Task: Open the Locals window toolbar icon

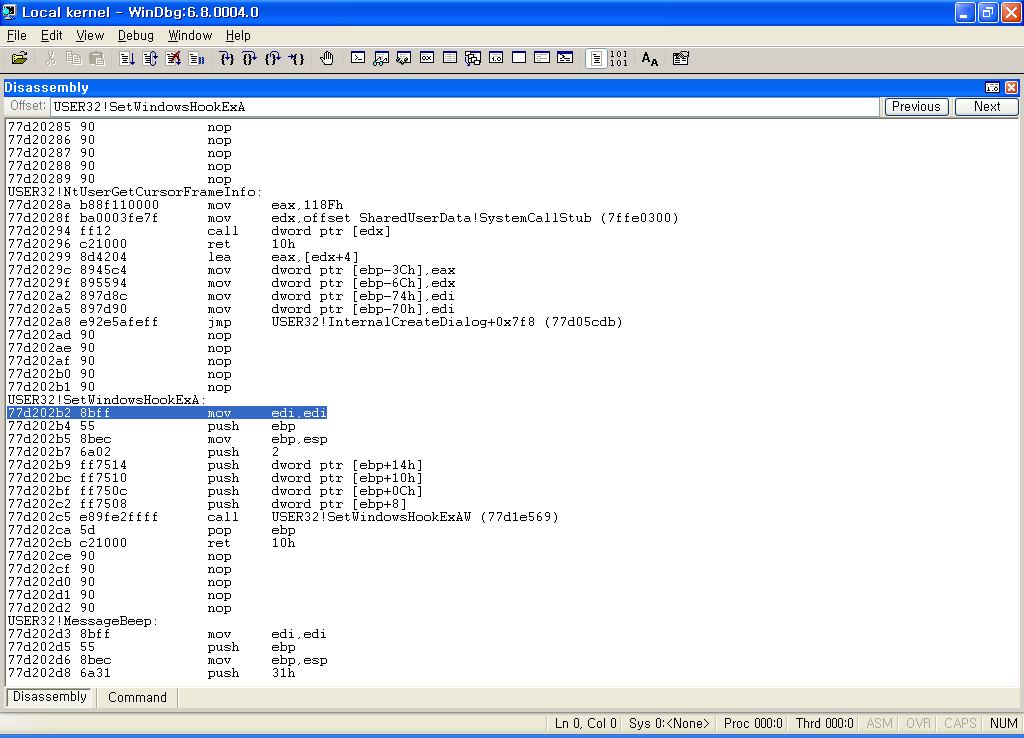Action: [404, 59]
